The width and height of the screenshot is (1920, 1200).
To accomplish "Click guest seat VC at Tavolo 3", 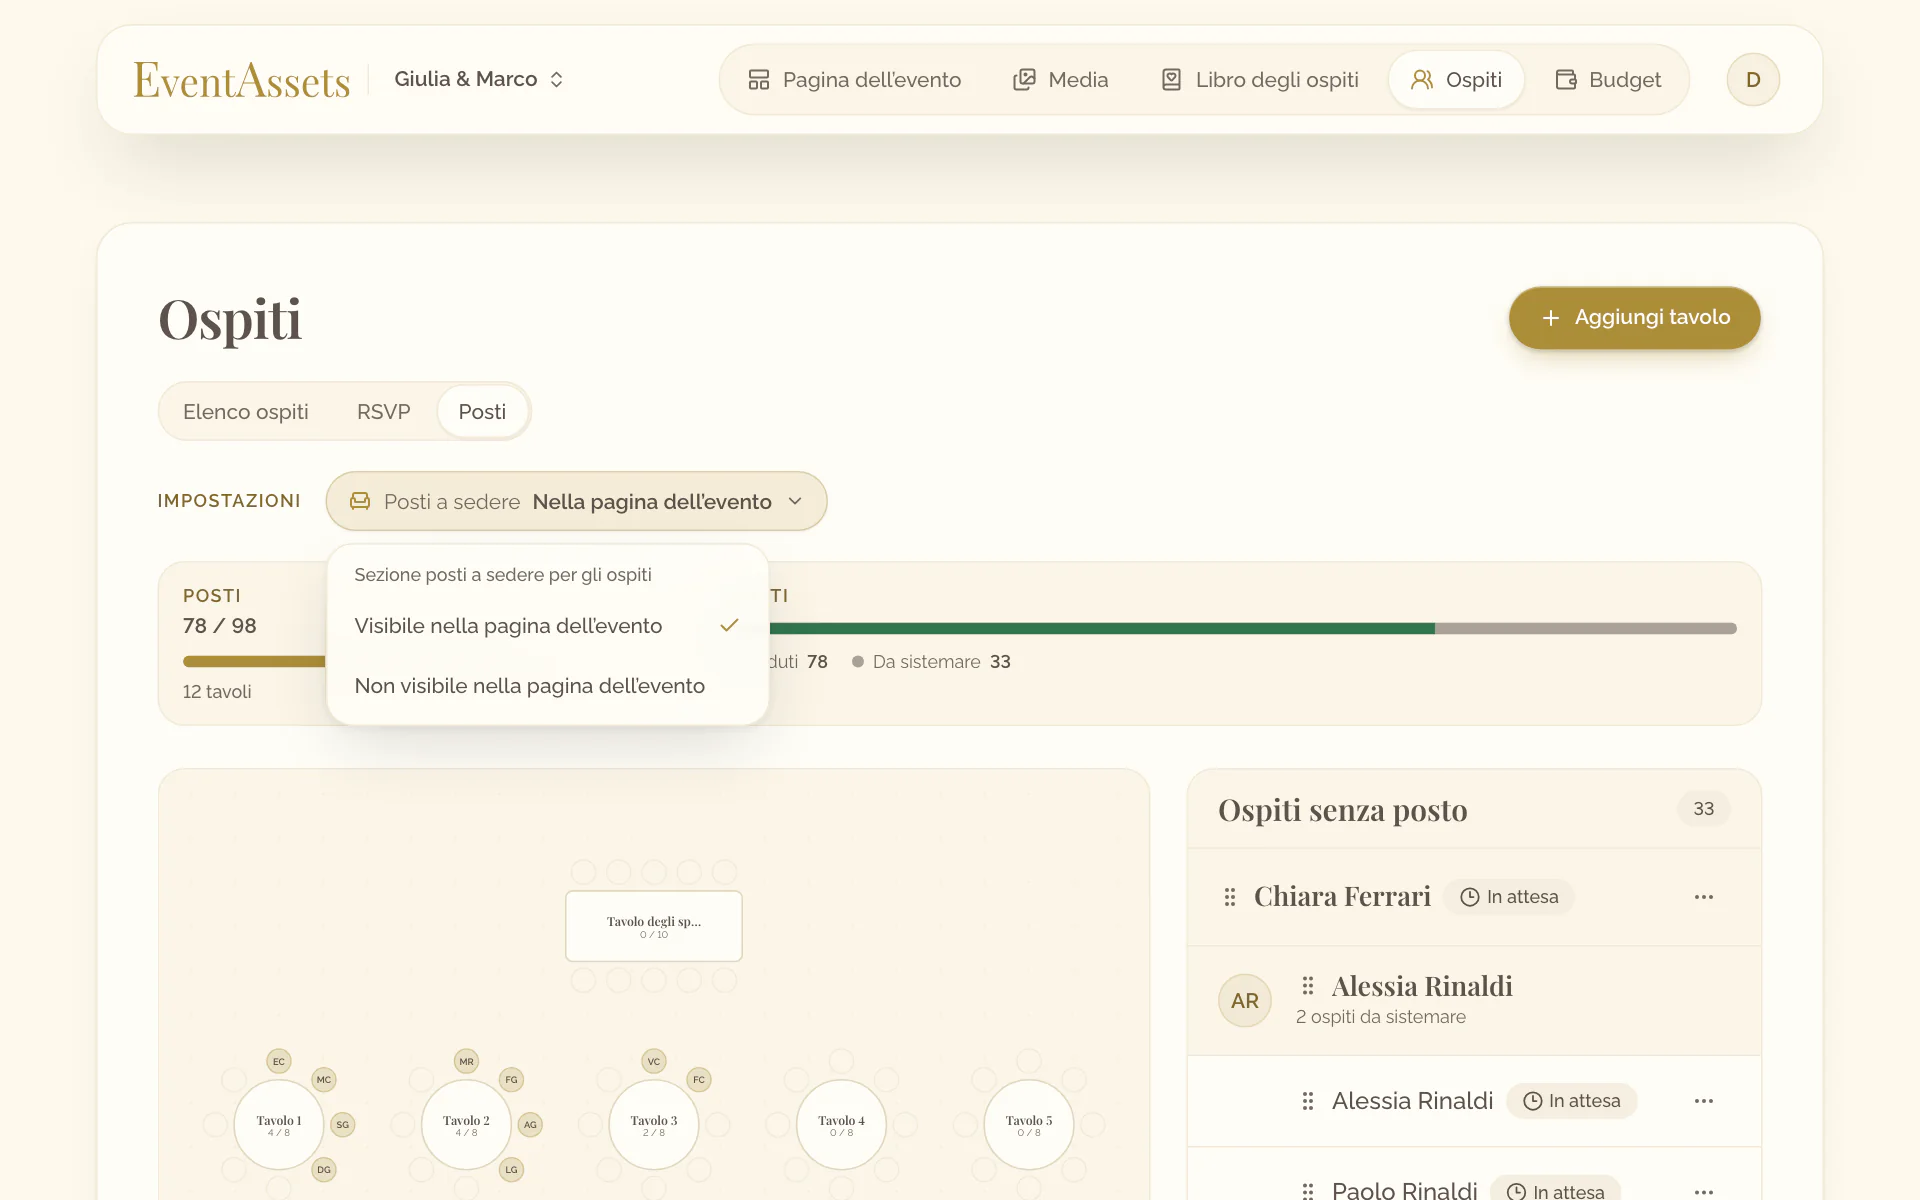I will click(x=654, y=1061).
